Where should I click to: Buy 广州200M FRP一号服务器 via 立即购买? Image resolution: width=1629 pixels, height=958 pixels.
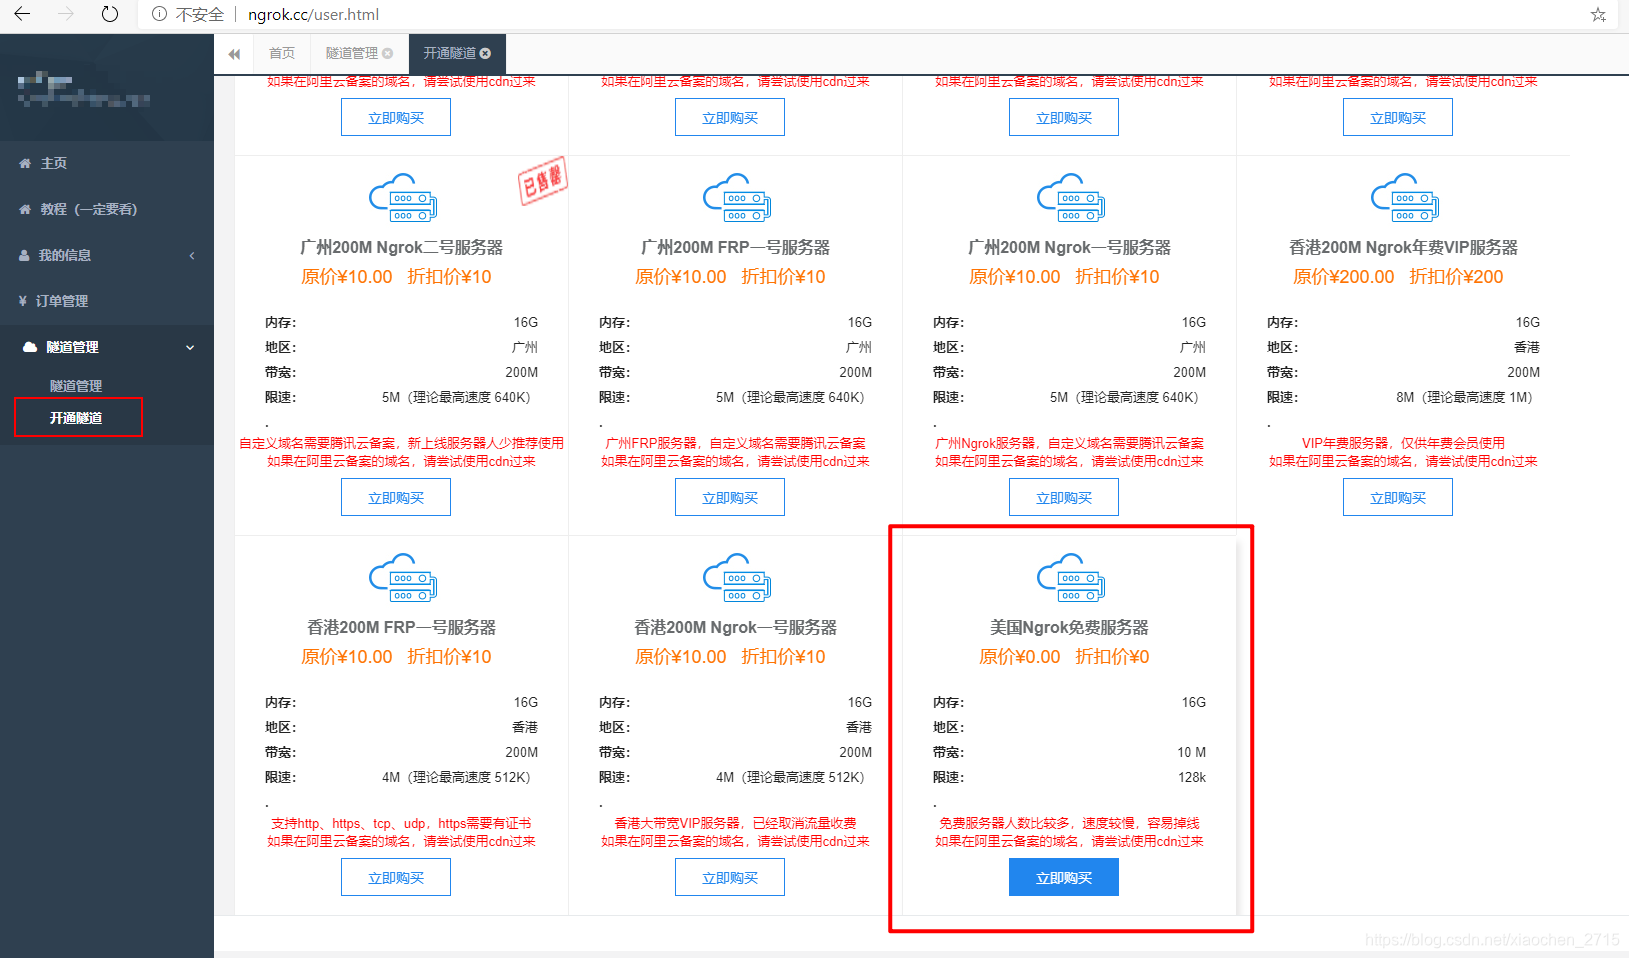click(x=730, y=497)
